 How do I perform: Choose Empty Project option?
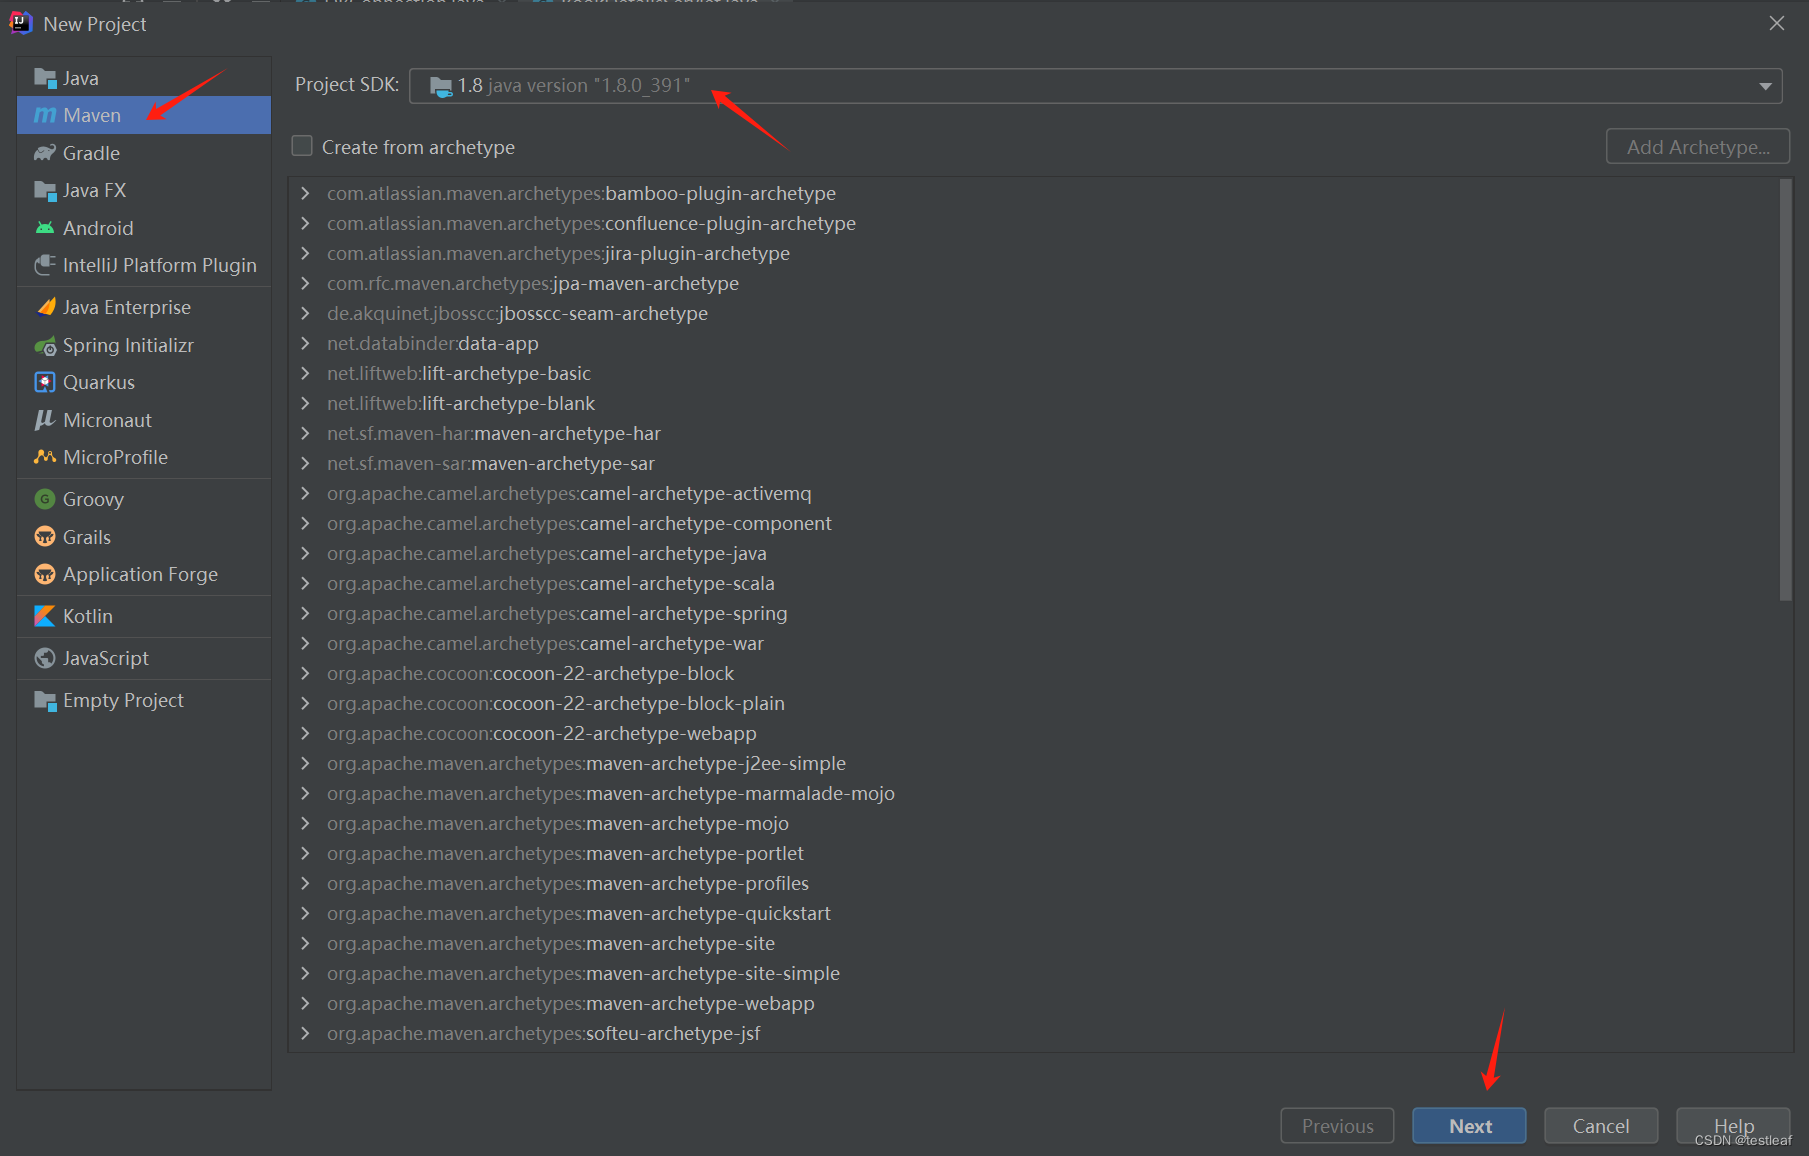tap(144, 700)
